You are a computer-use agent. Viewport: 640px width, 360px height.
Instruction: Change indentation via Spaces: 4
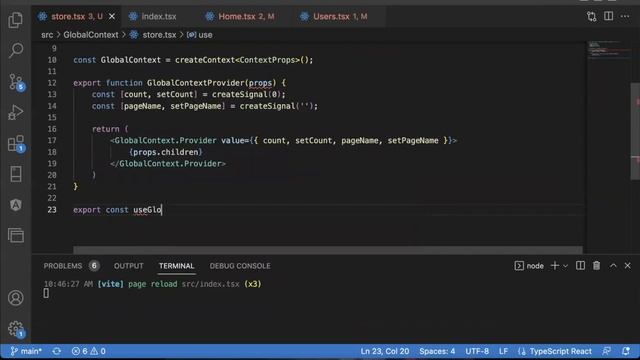pos(437,351)
